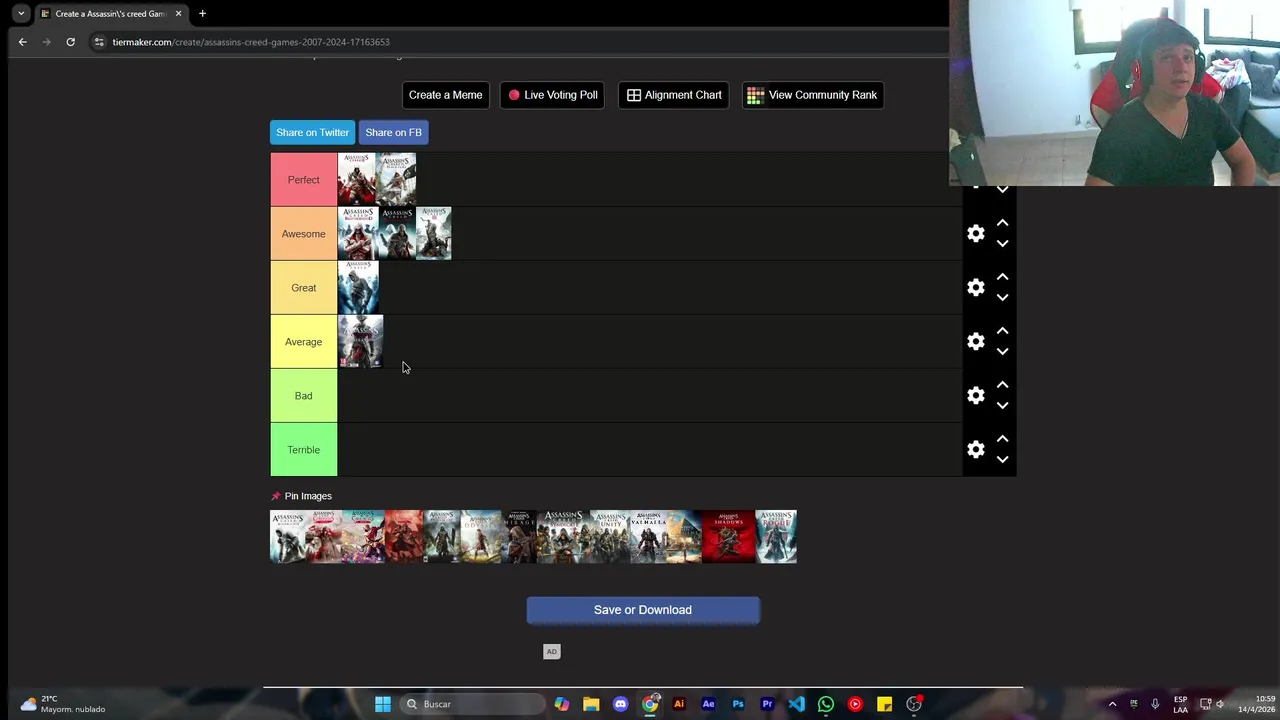This screenshot has width=1280, height=720.
Task: Select the Average tier label
Action: tap(304, 342)
